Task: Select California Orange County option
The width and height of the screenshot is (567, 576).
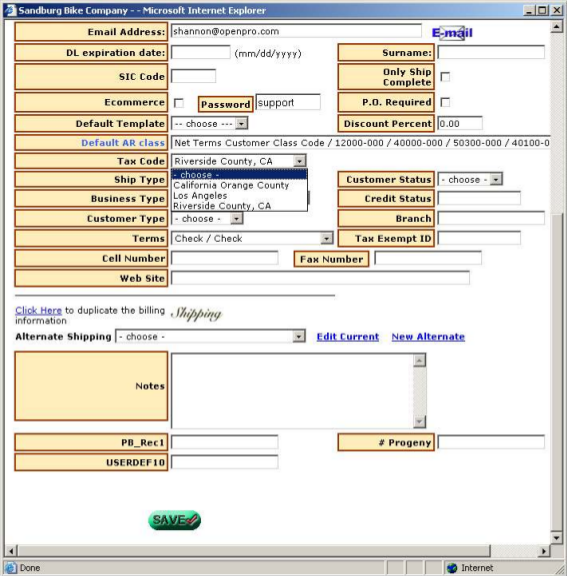Action: tap(239, 185)
